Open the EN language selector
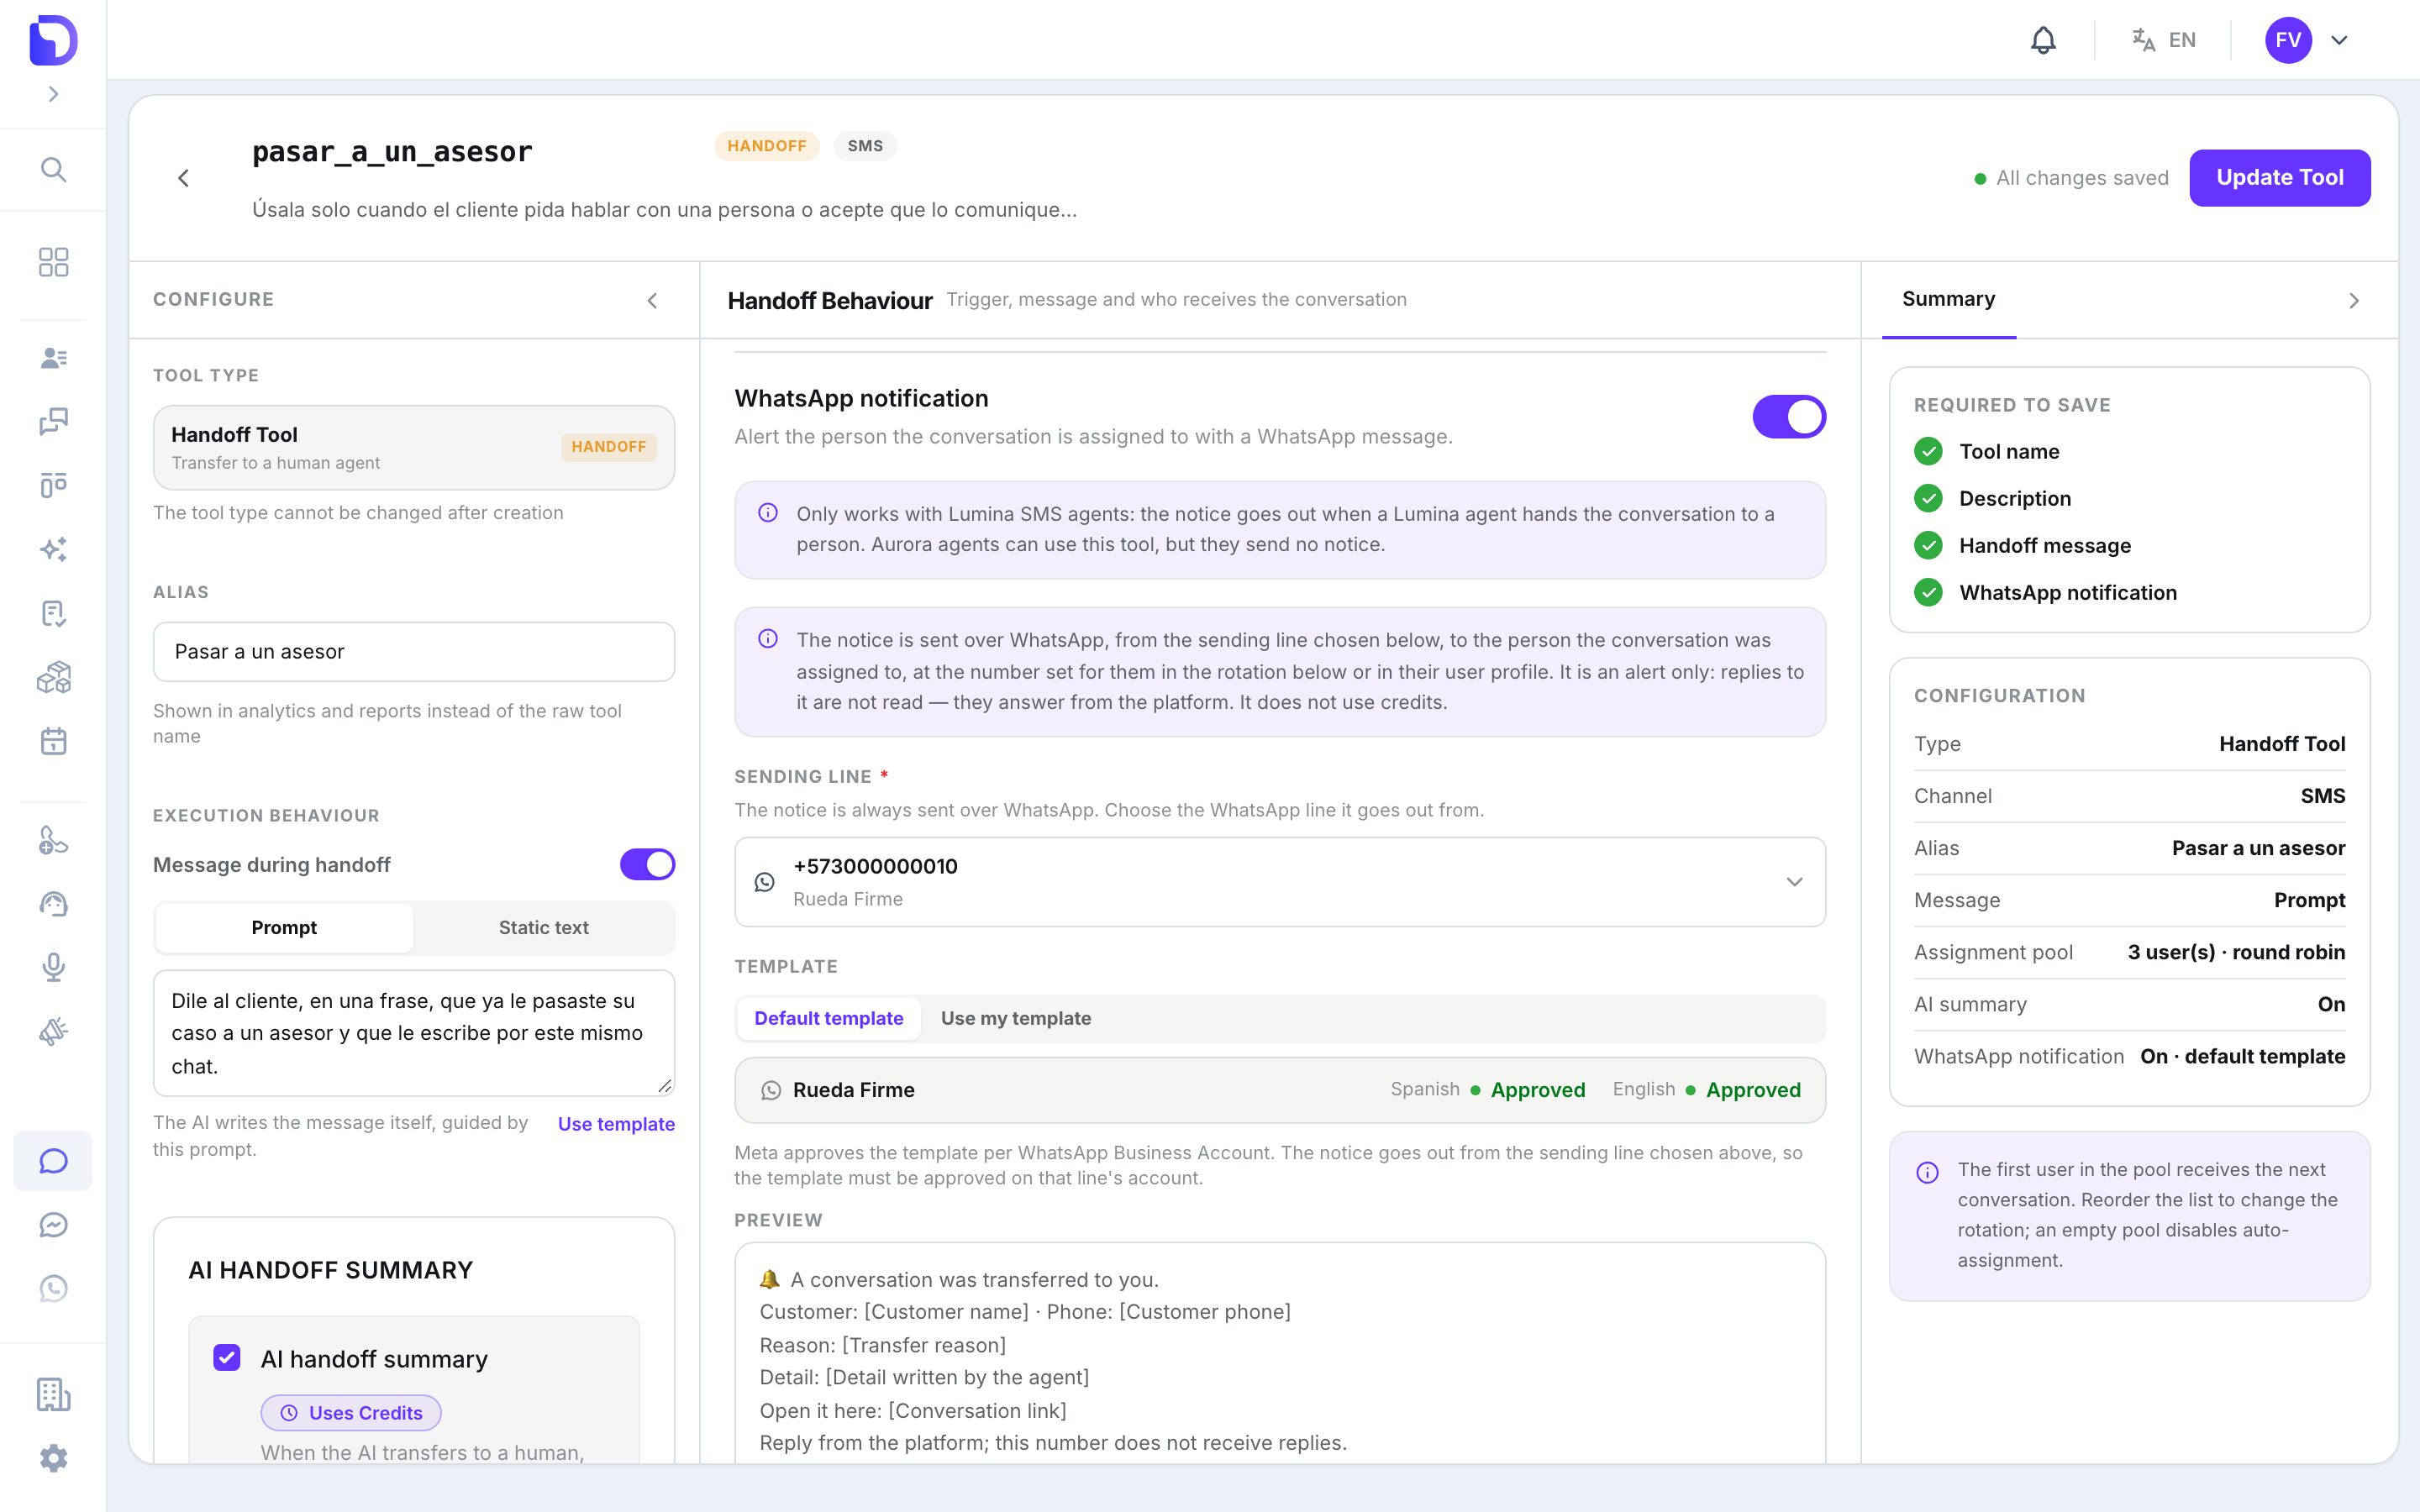The height and width of the screenshot is (1512, 2420). click(x=2163, y=40)
